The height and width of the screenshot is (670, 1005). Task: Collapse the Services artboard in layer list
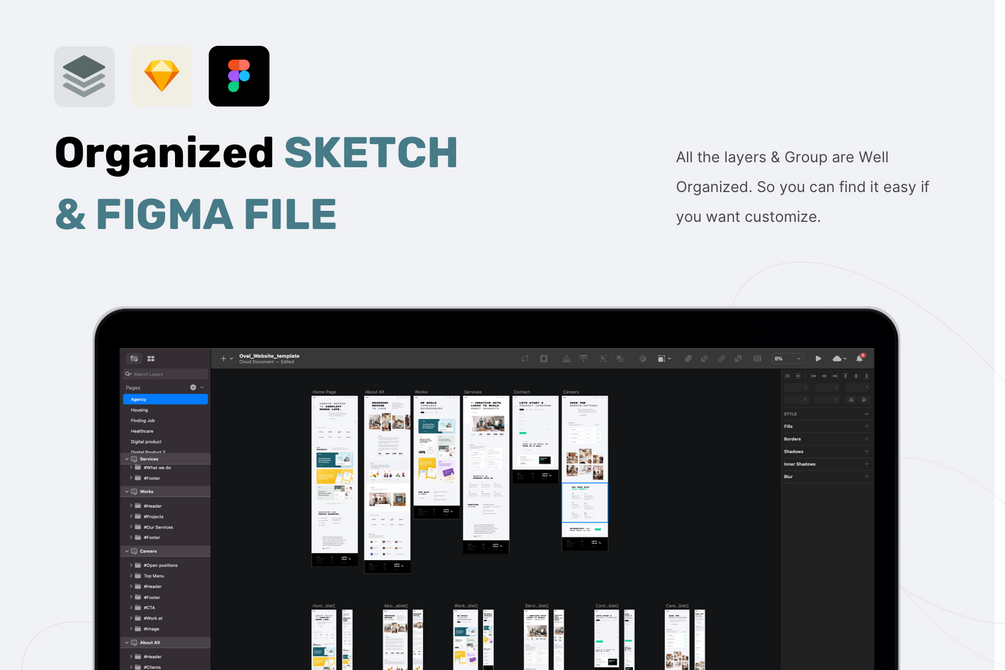point(126,459)
